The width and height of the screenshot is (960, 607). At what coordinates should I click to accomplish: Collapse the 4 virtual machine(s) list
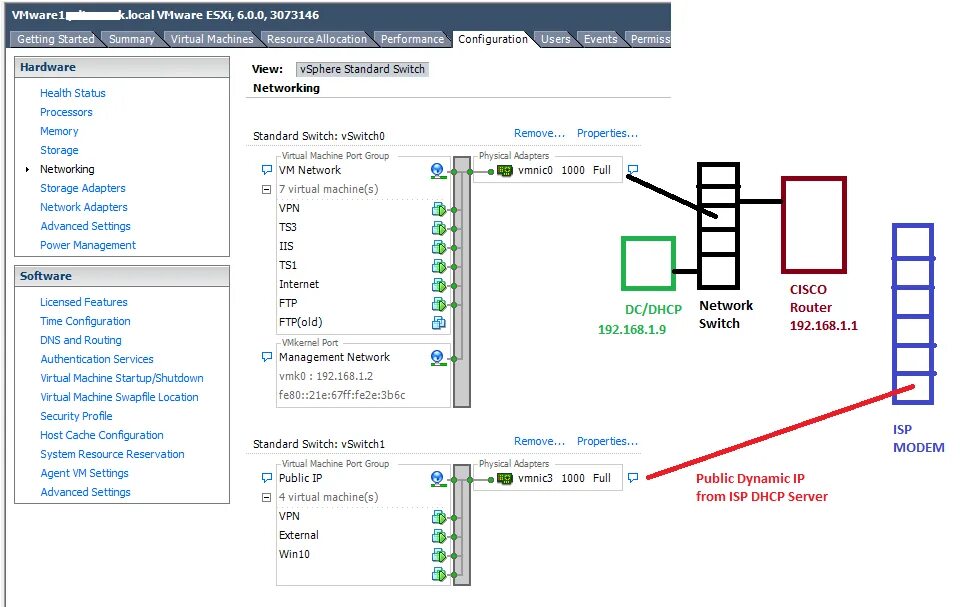266,498
